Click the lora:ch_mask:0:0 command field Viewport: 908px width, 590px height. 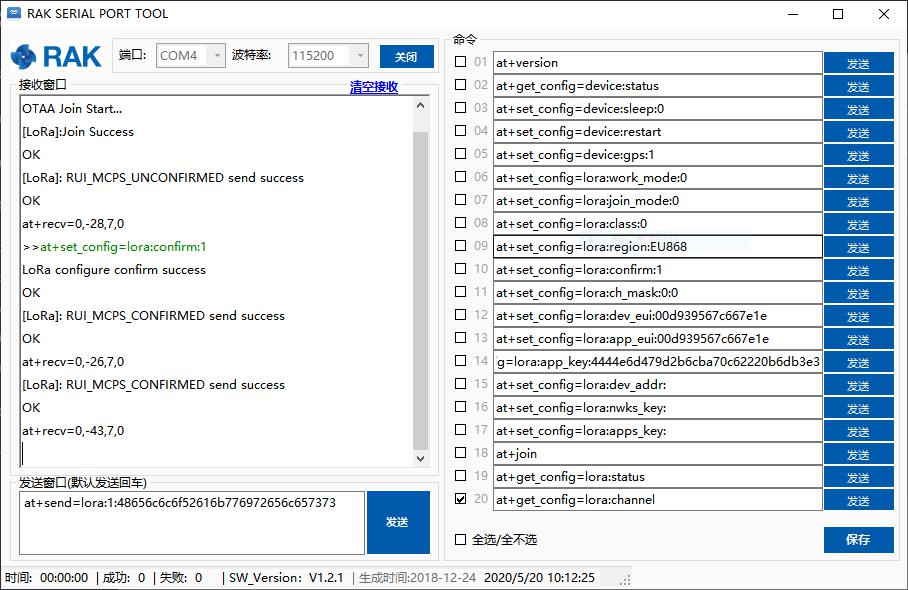tap(658, 293)
